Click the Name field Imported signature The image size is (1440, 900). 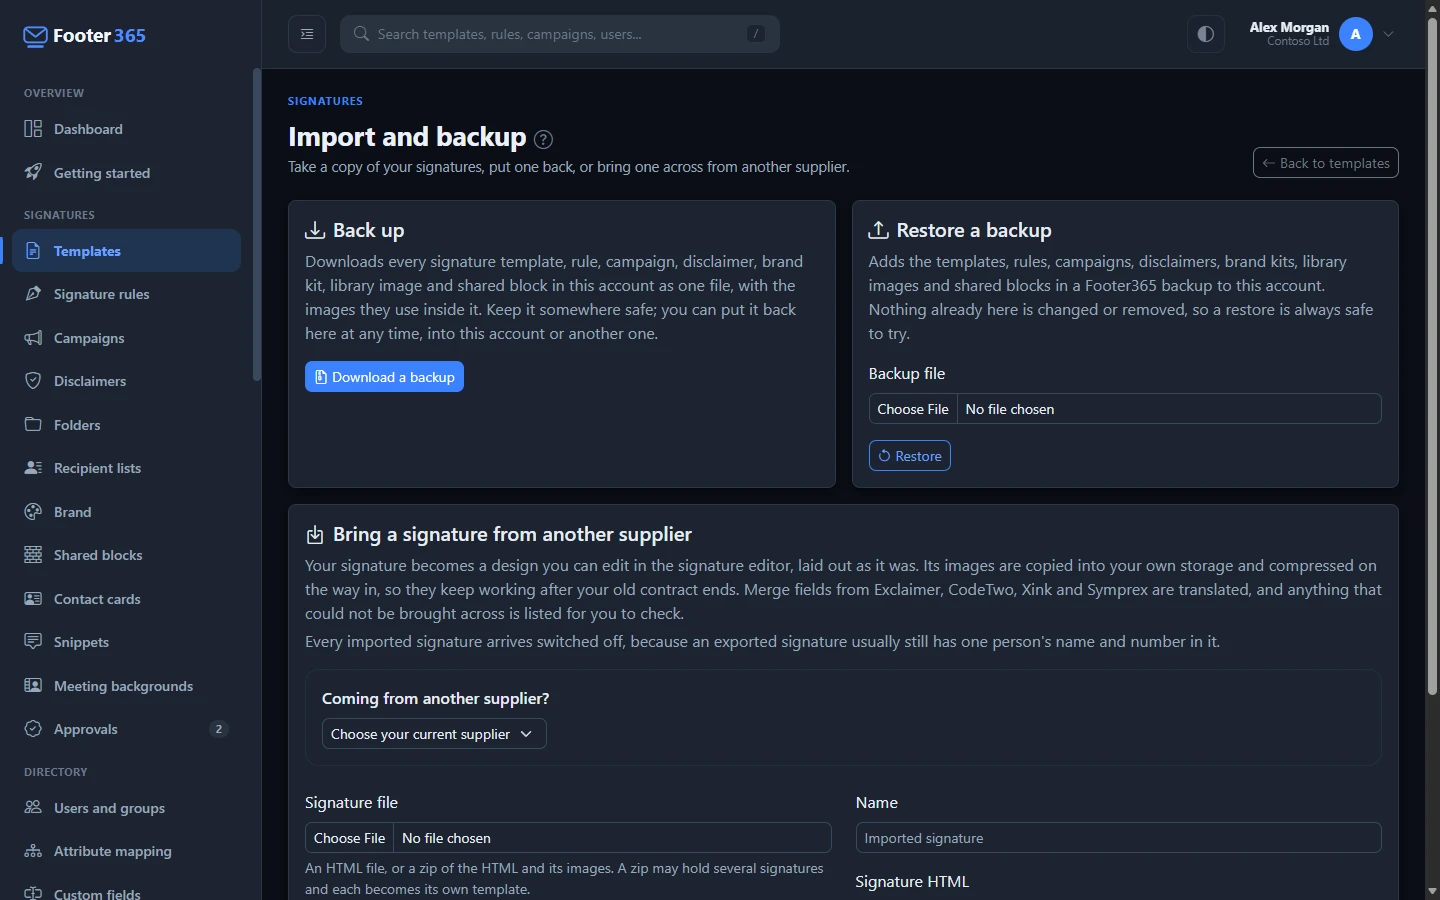click(1118, 838)
